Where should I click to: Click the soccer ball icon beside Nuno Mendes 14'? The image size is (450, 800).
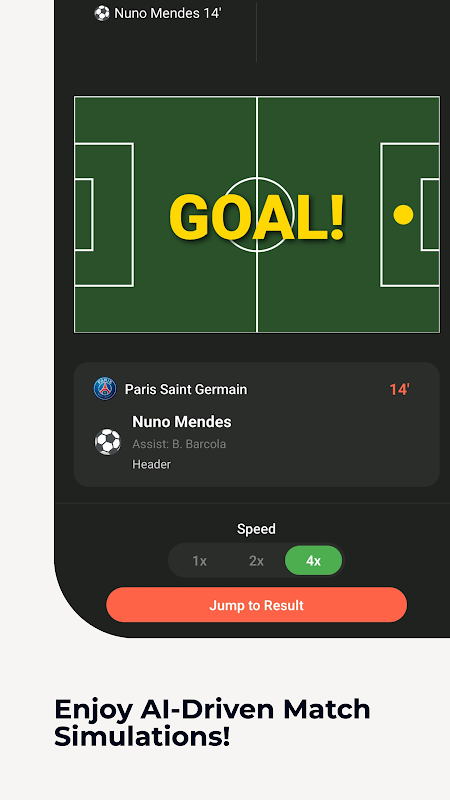coord(102,13)
